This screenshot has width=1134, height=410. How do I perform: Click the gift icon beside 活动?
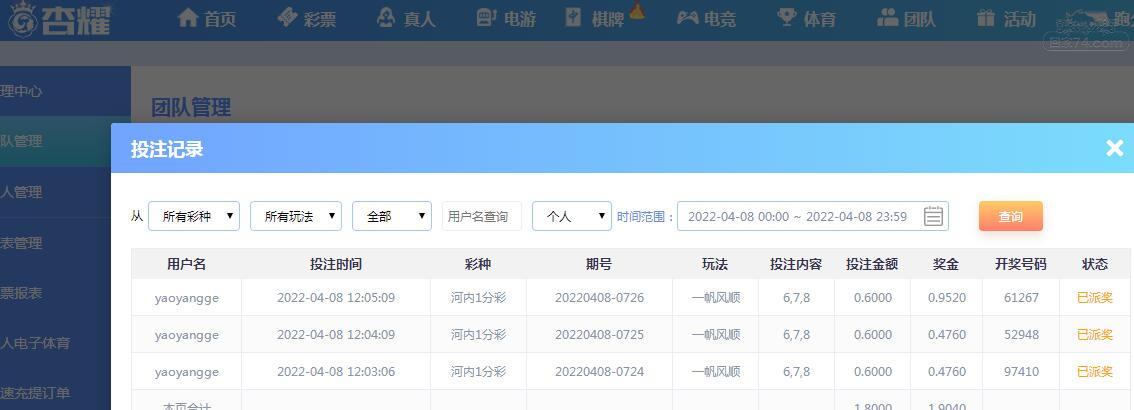[x=986, y=17]
